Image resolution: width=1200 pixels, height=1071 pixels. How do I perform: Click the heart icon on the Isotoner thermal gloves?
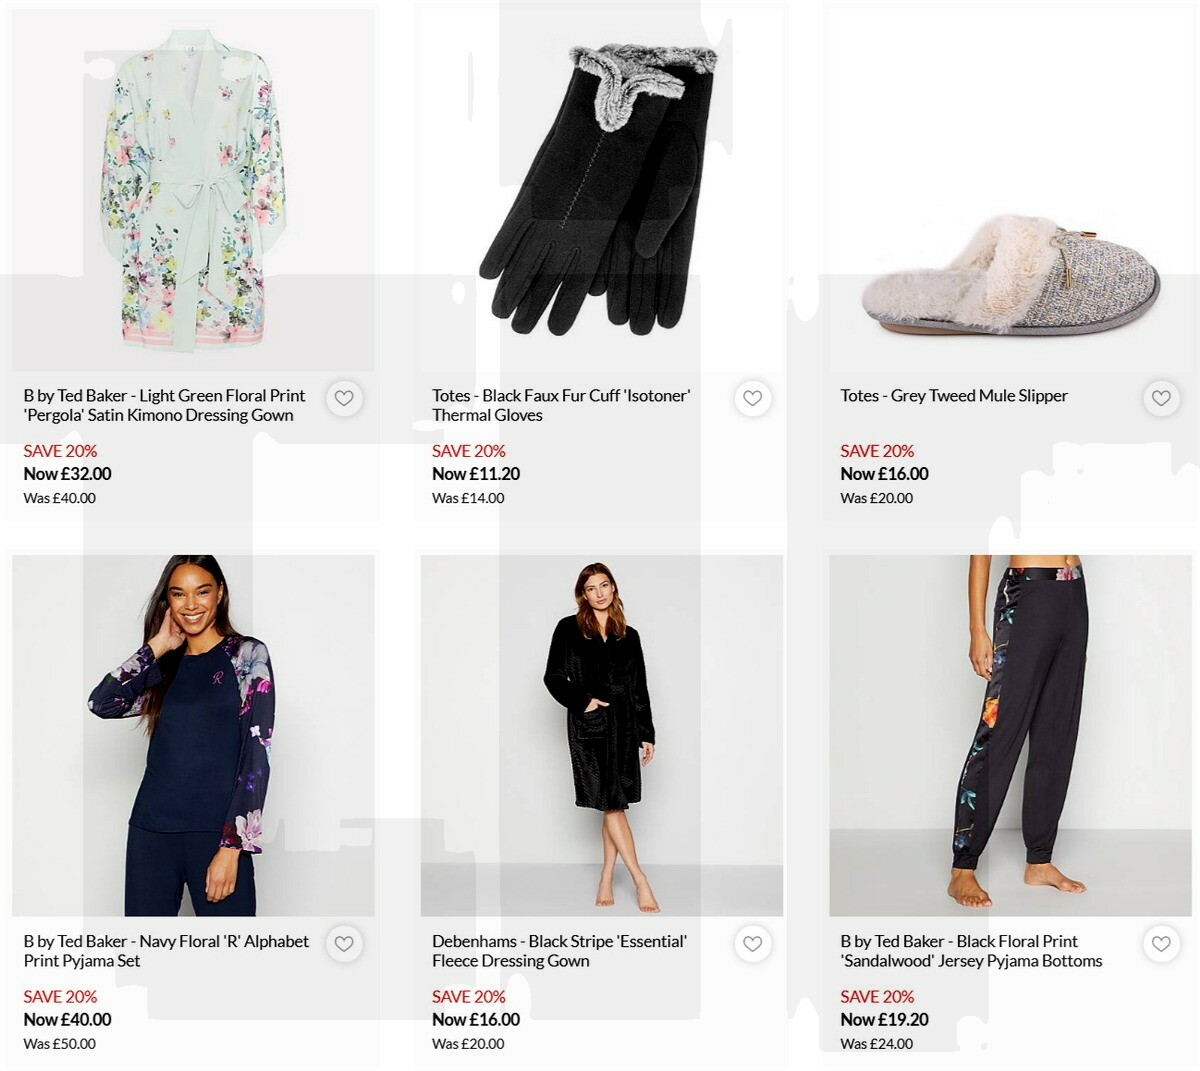[752, 398]
